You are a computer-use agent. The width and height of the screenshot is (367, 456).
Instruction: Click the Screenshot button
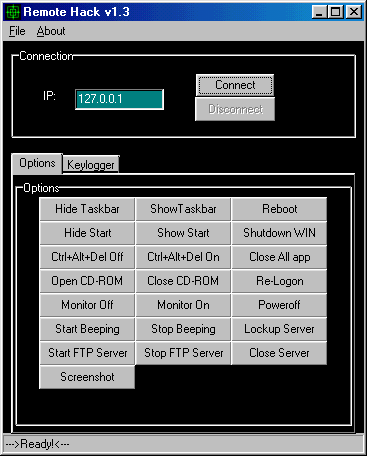pos(87,377)
